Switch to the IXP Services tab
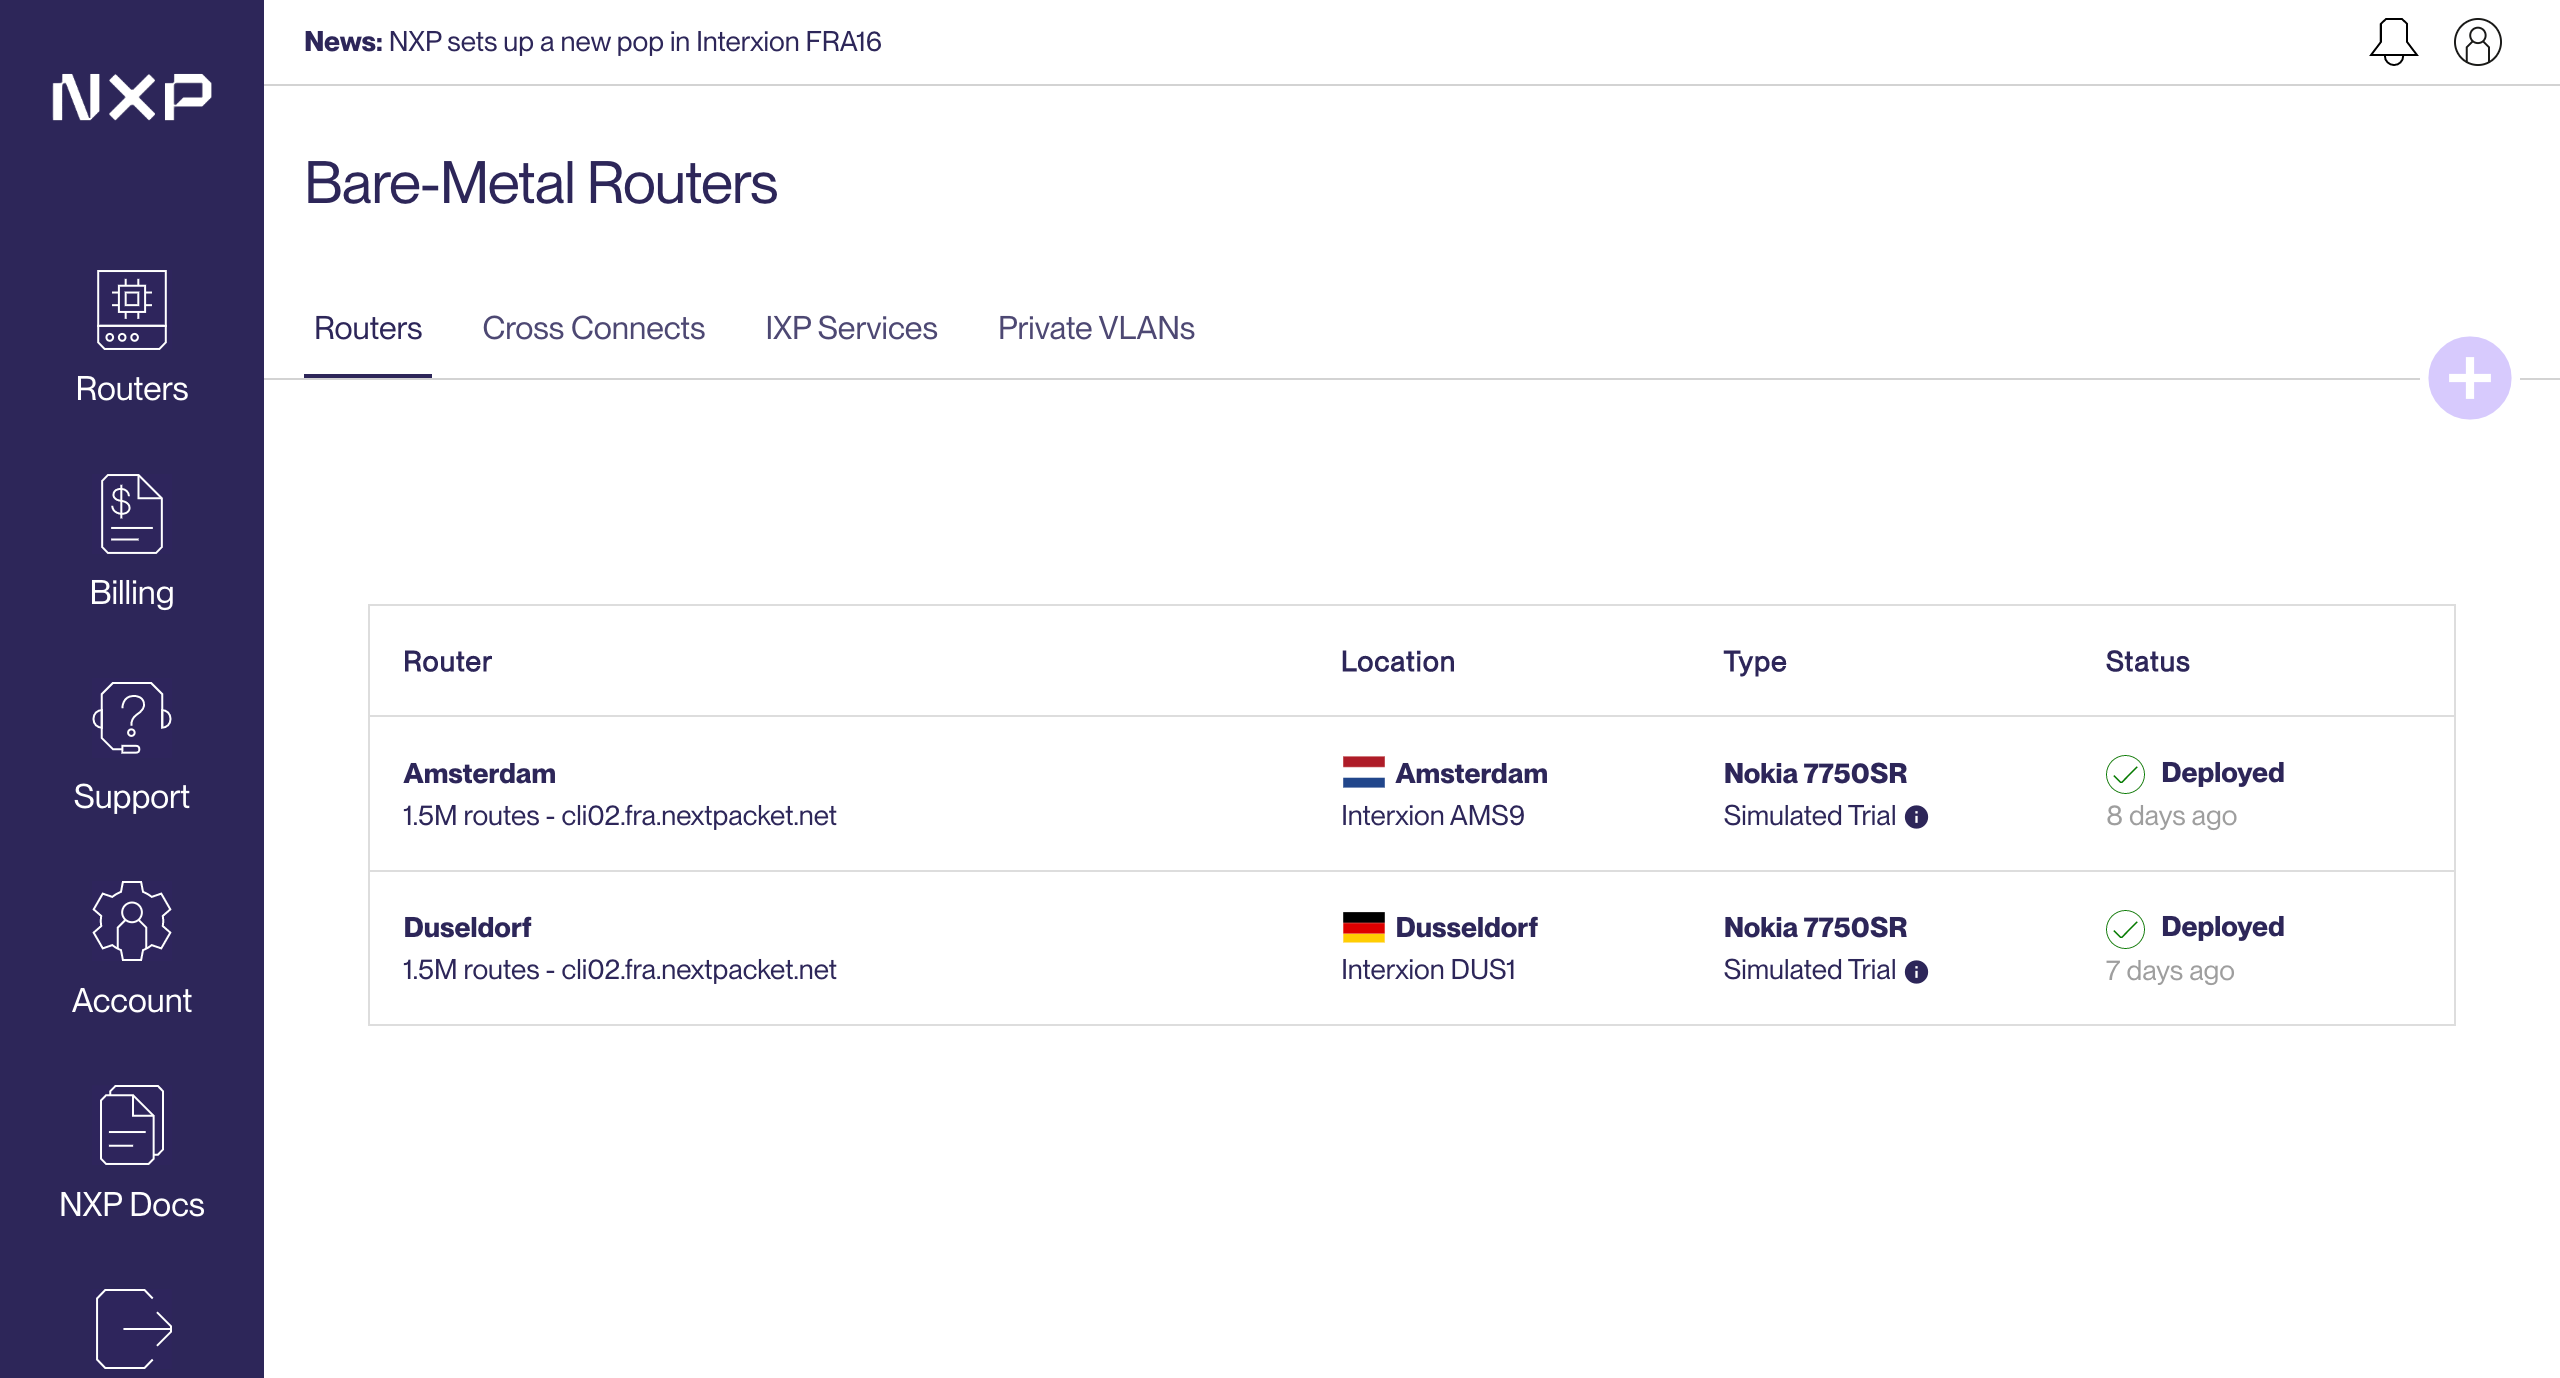 pyautogui.click(x=851, y=329)
